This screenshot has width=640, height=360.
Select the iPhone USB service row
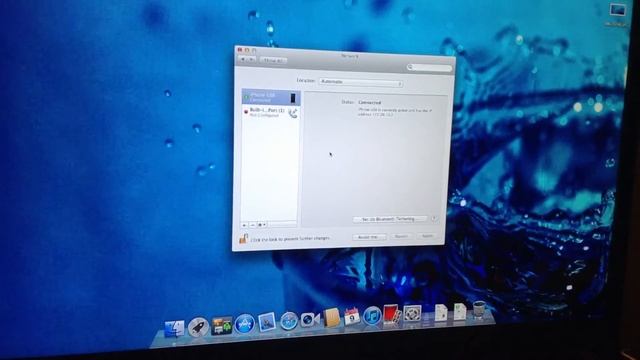coord(271,98)
